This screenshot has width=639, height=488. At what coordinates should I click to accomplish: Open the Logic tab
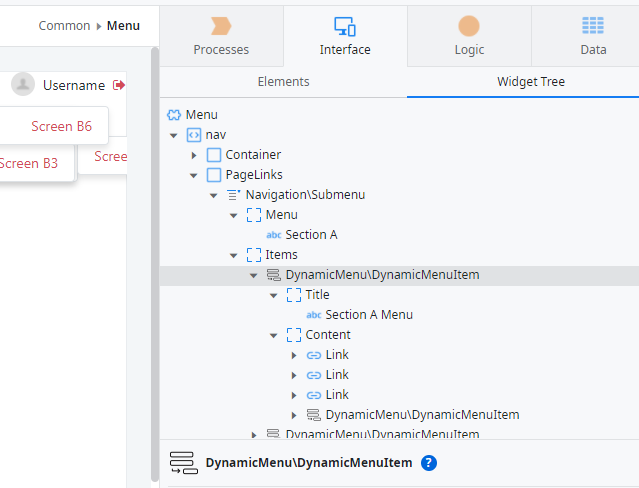pos(469,36)
